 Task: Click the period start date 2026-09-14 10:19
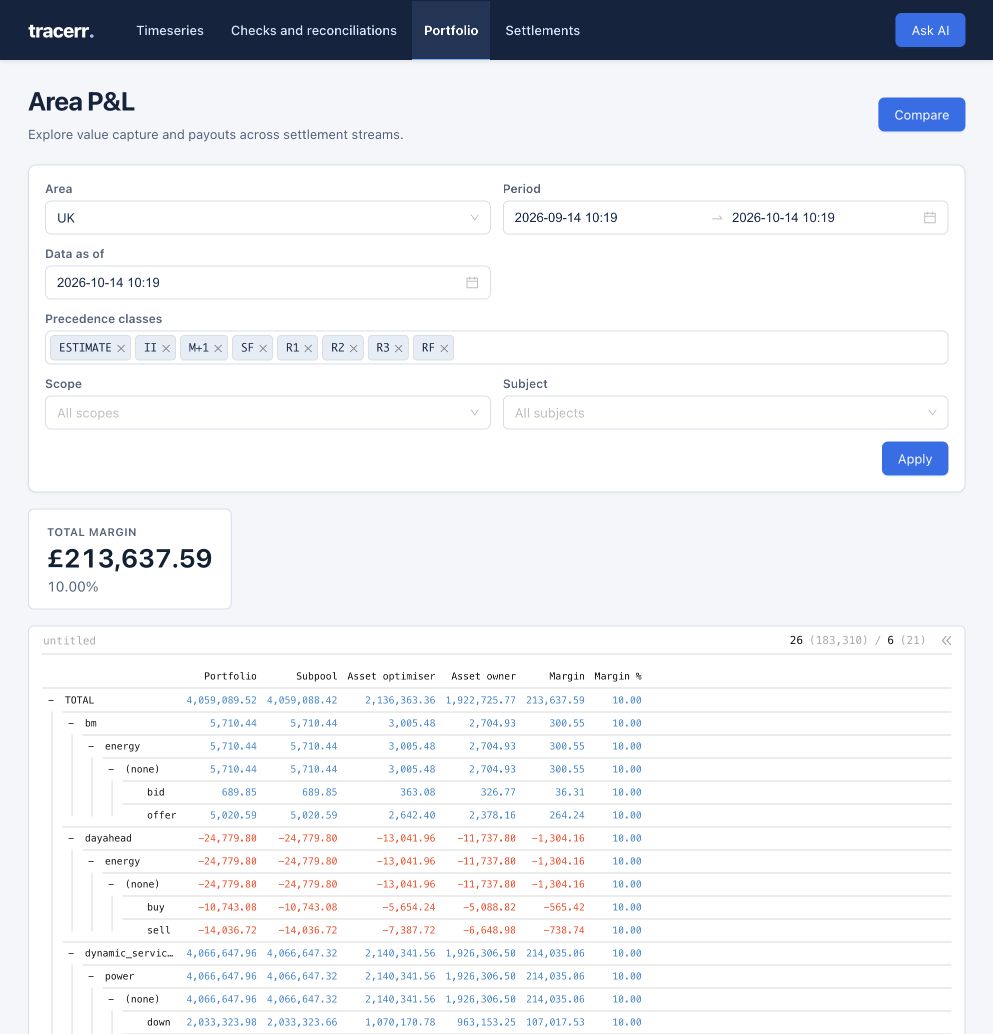(x=566, y=218)
